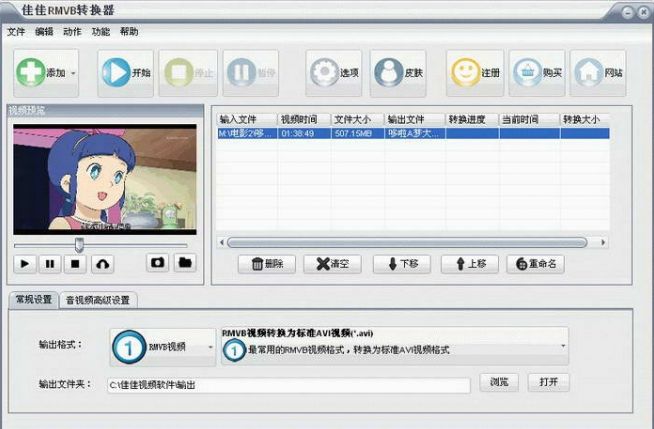Minimize the 佳佳RMVB转换器 window

coord(628,13)
